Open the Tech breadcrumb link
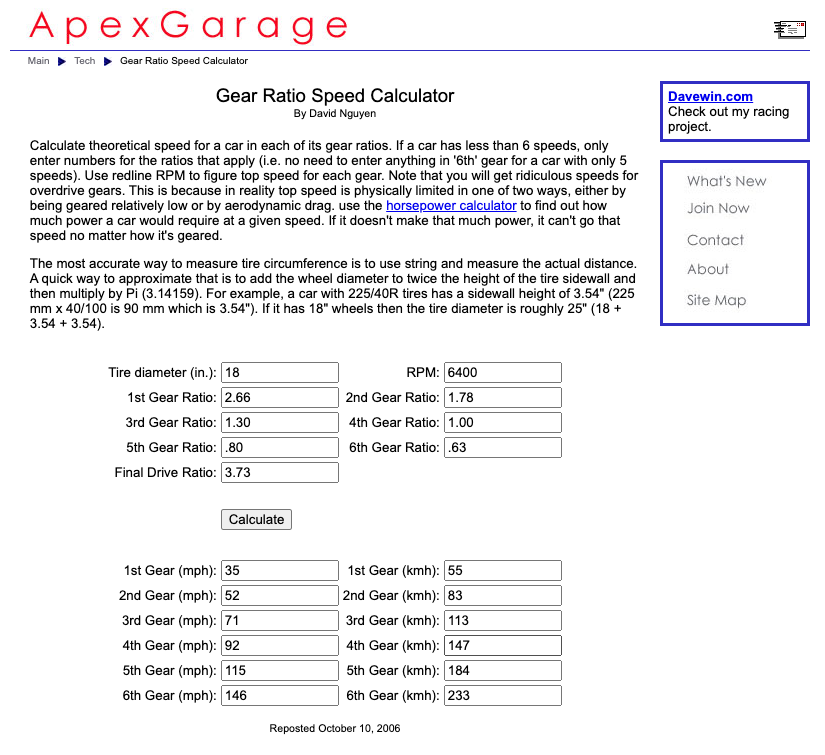Screen dimensions: 825x755 coord(85,61)
